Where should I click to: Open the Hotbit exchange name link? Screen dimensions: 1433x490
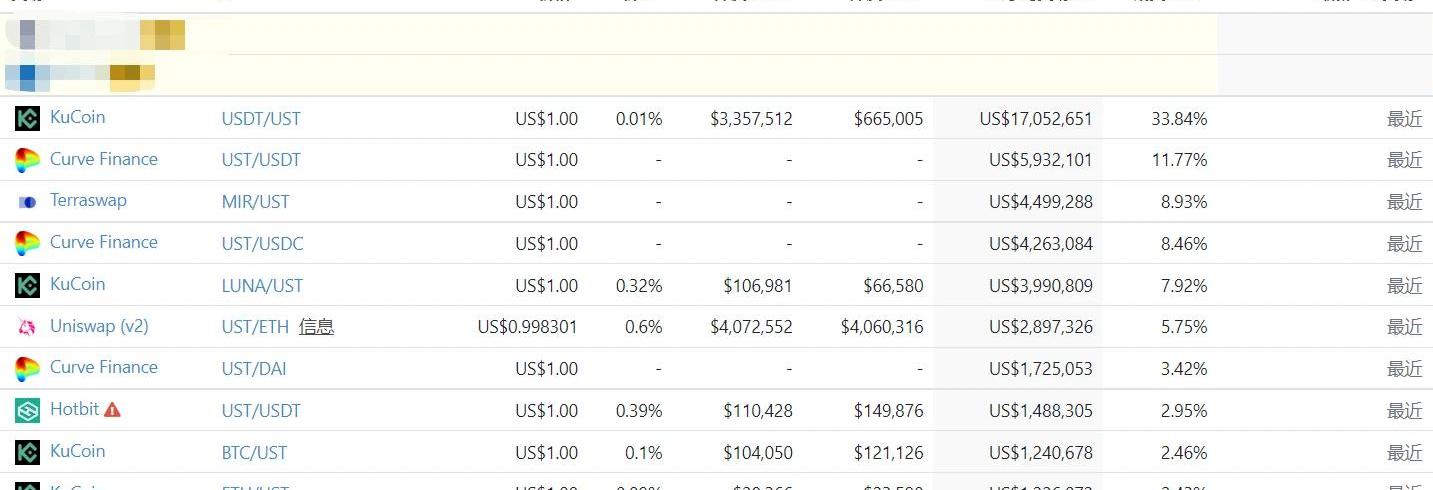[x=75, y=409]
